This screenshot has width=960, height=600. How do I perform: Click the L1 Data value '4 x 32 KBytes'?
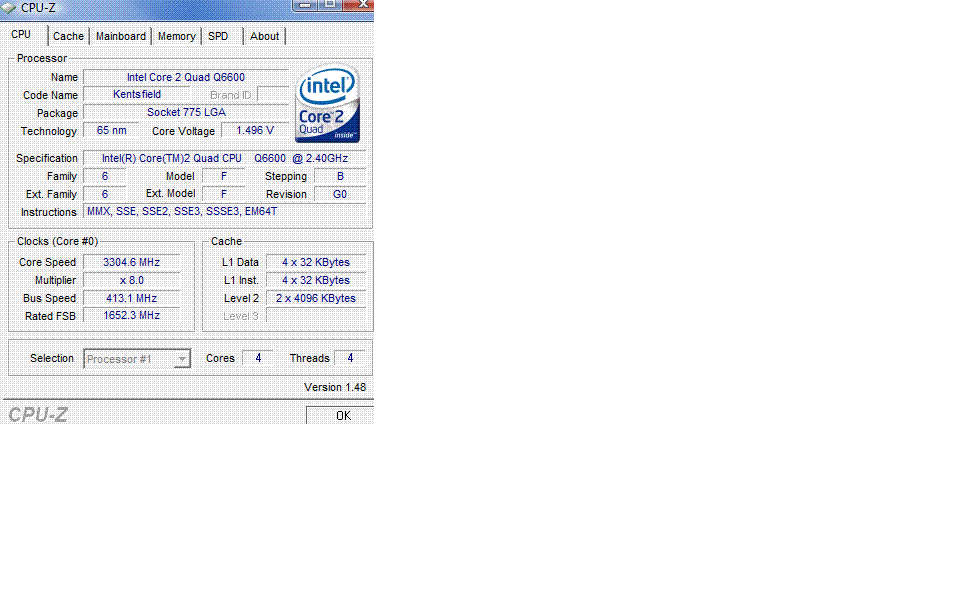[316, 262]
